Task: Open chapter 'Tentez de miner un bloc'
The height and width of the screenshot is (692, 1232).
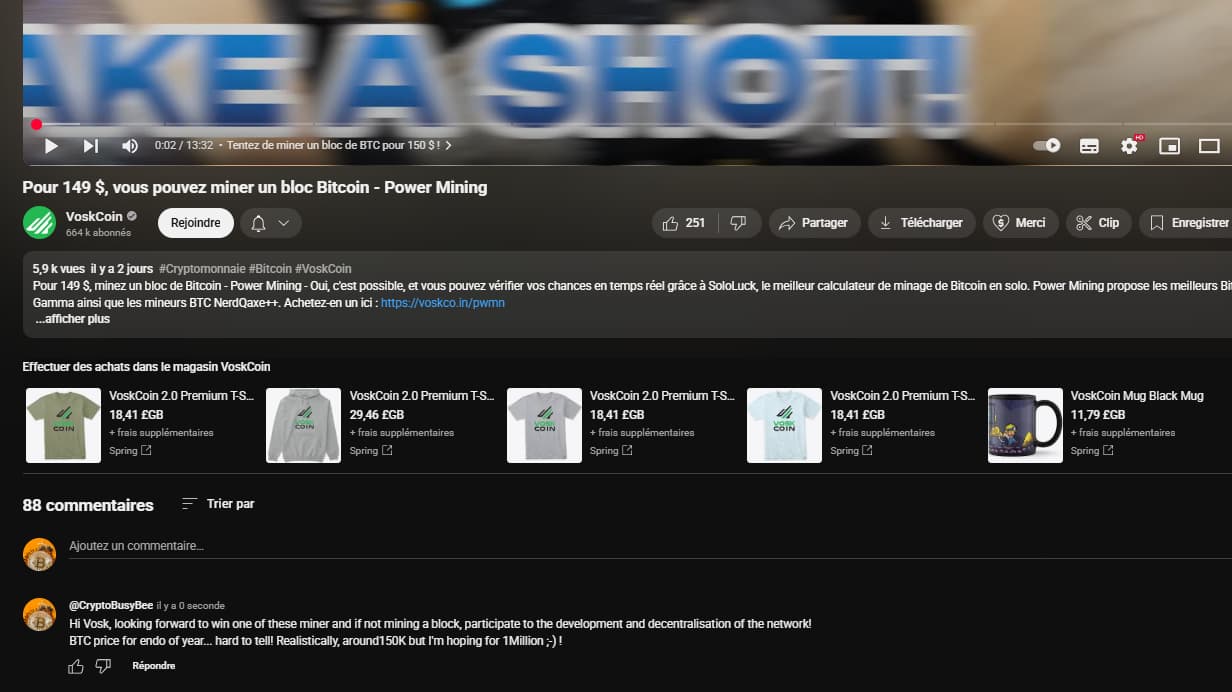Action: 339,145
